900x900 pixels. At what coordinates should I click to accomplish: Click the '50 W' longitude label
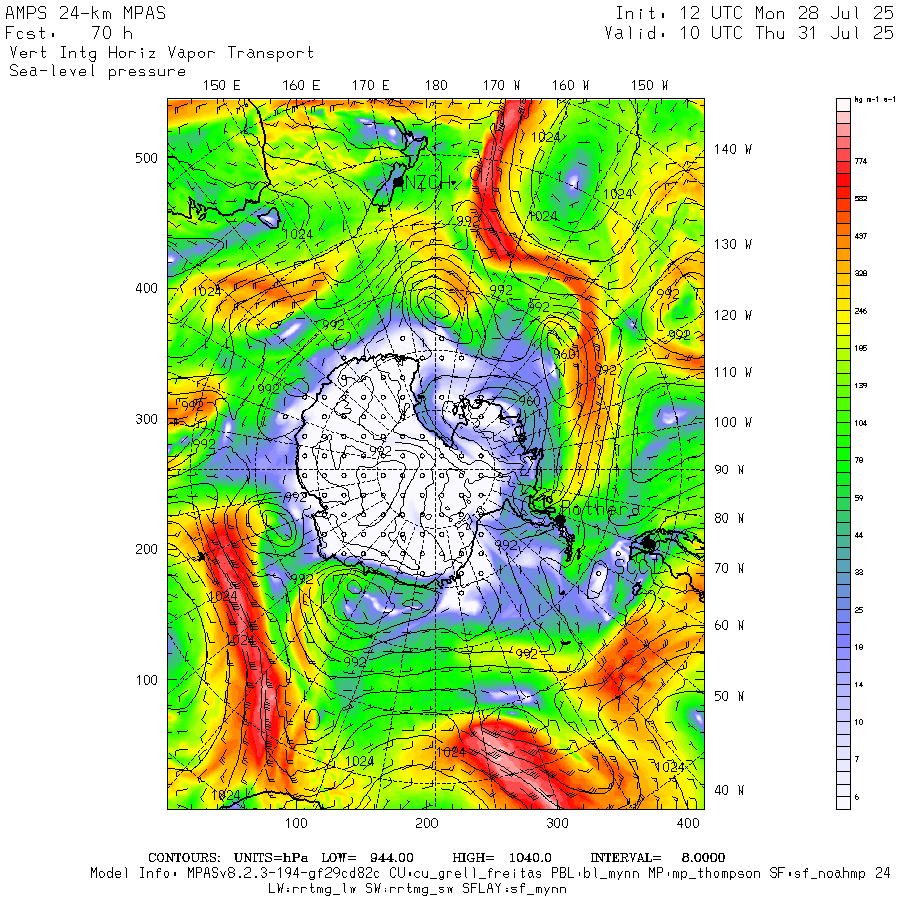click(x=729, y=696)
